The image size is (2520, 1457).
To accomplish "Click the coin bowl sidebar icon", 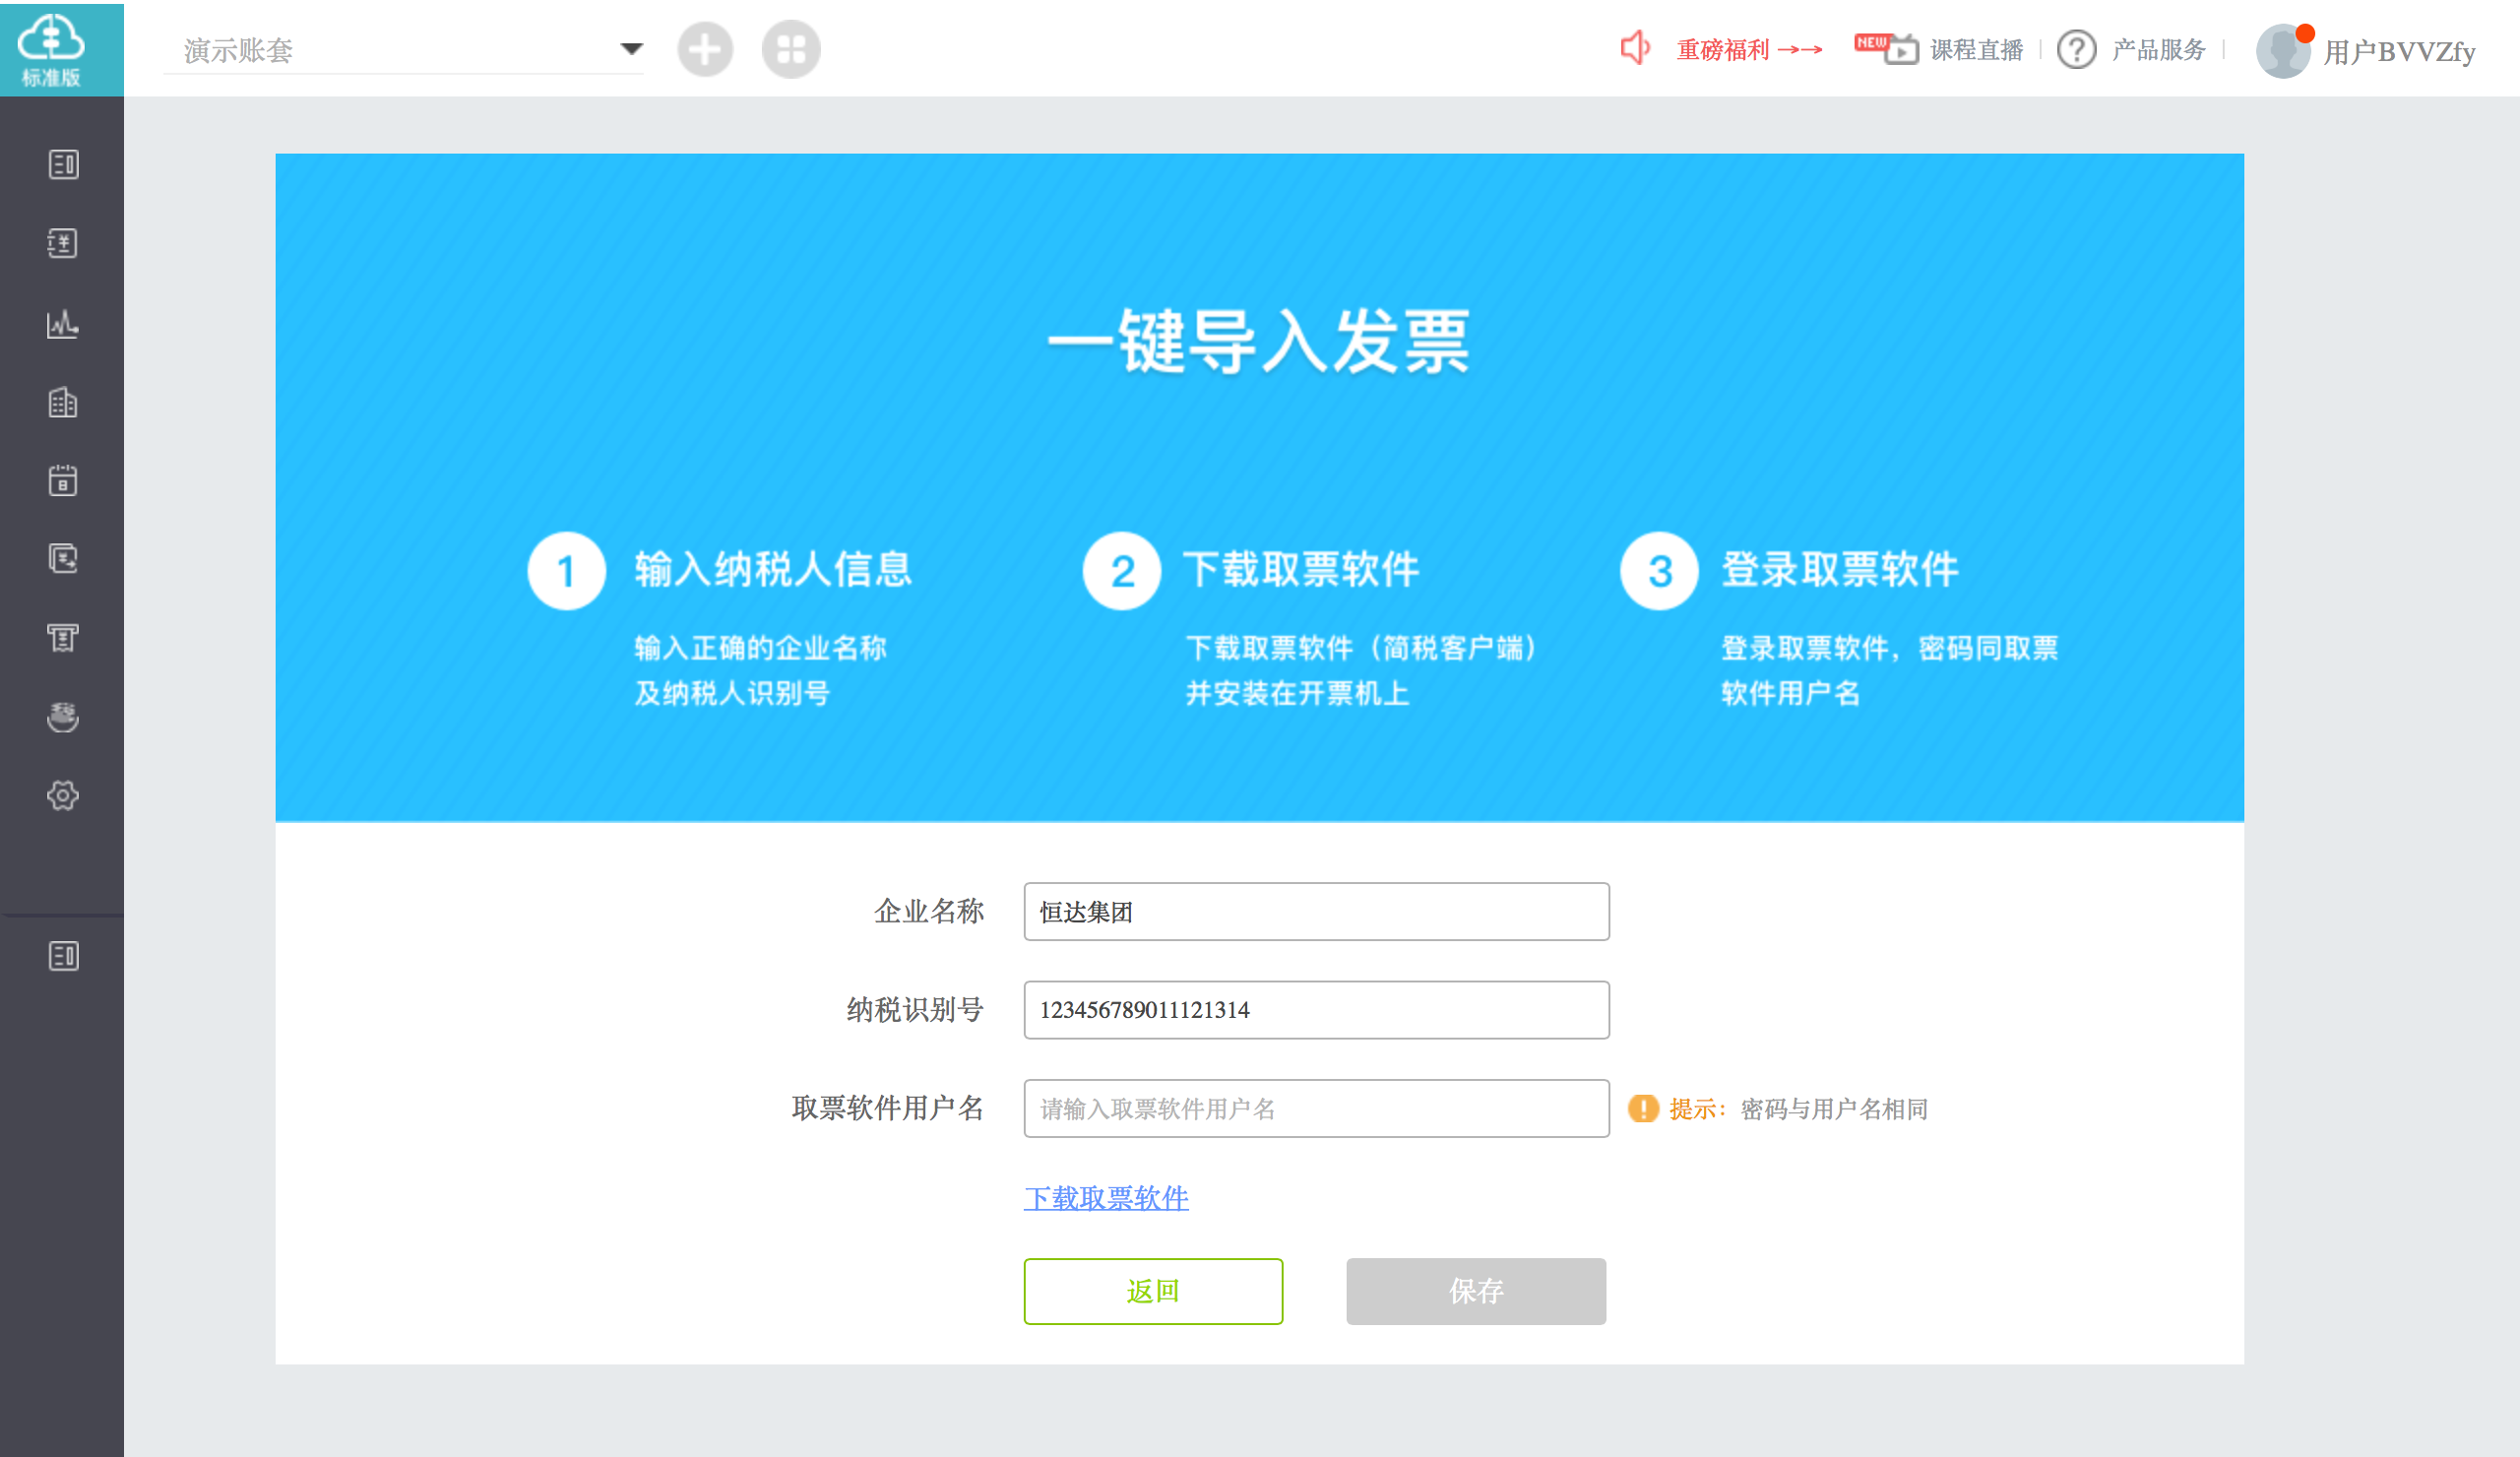I will 62,716.
